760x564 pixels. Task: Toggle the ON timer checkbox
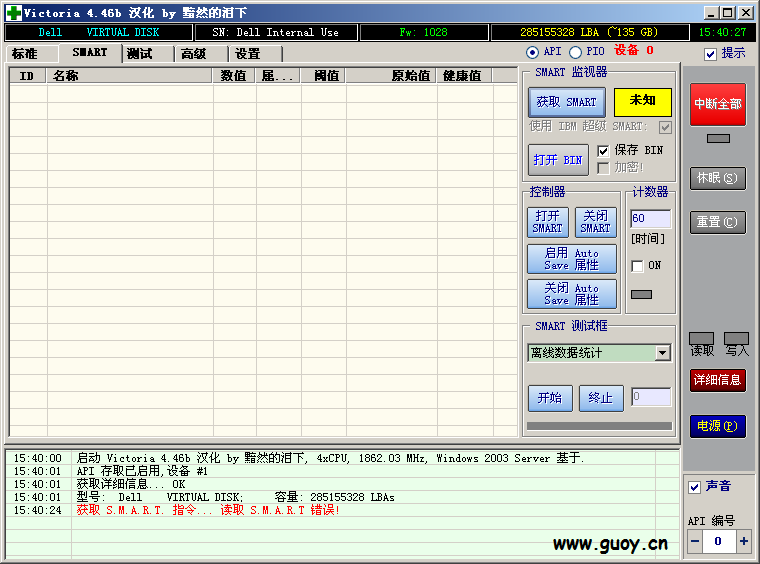coord(637,266)
